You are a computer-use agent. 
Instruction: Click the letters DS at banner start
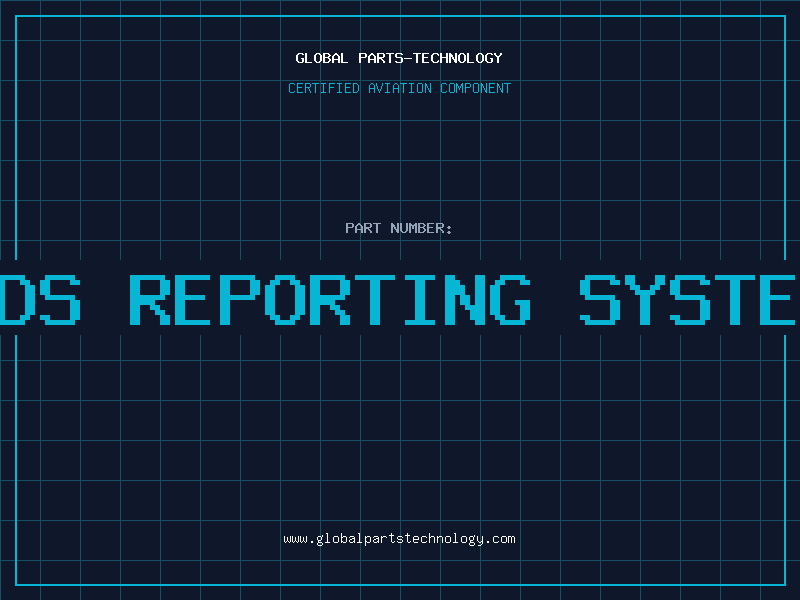[40, 298]
